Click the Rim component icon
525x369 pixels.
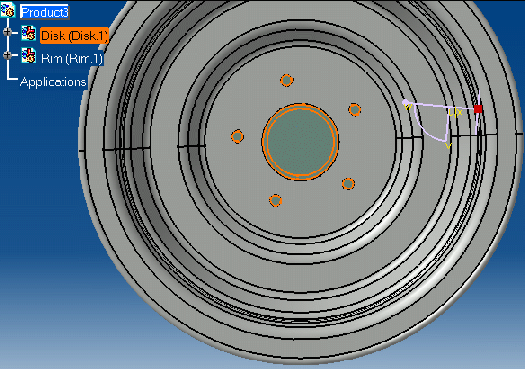pos(29,56)
